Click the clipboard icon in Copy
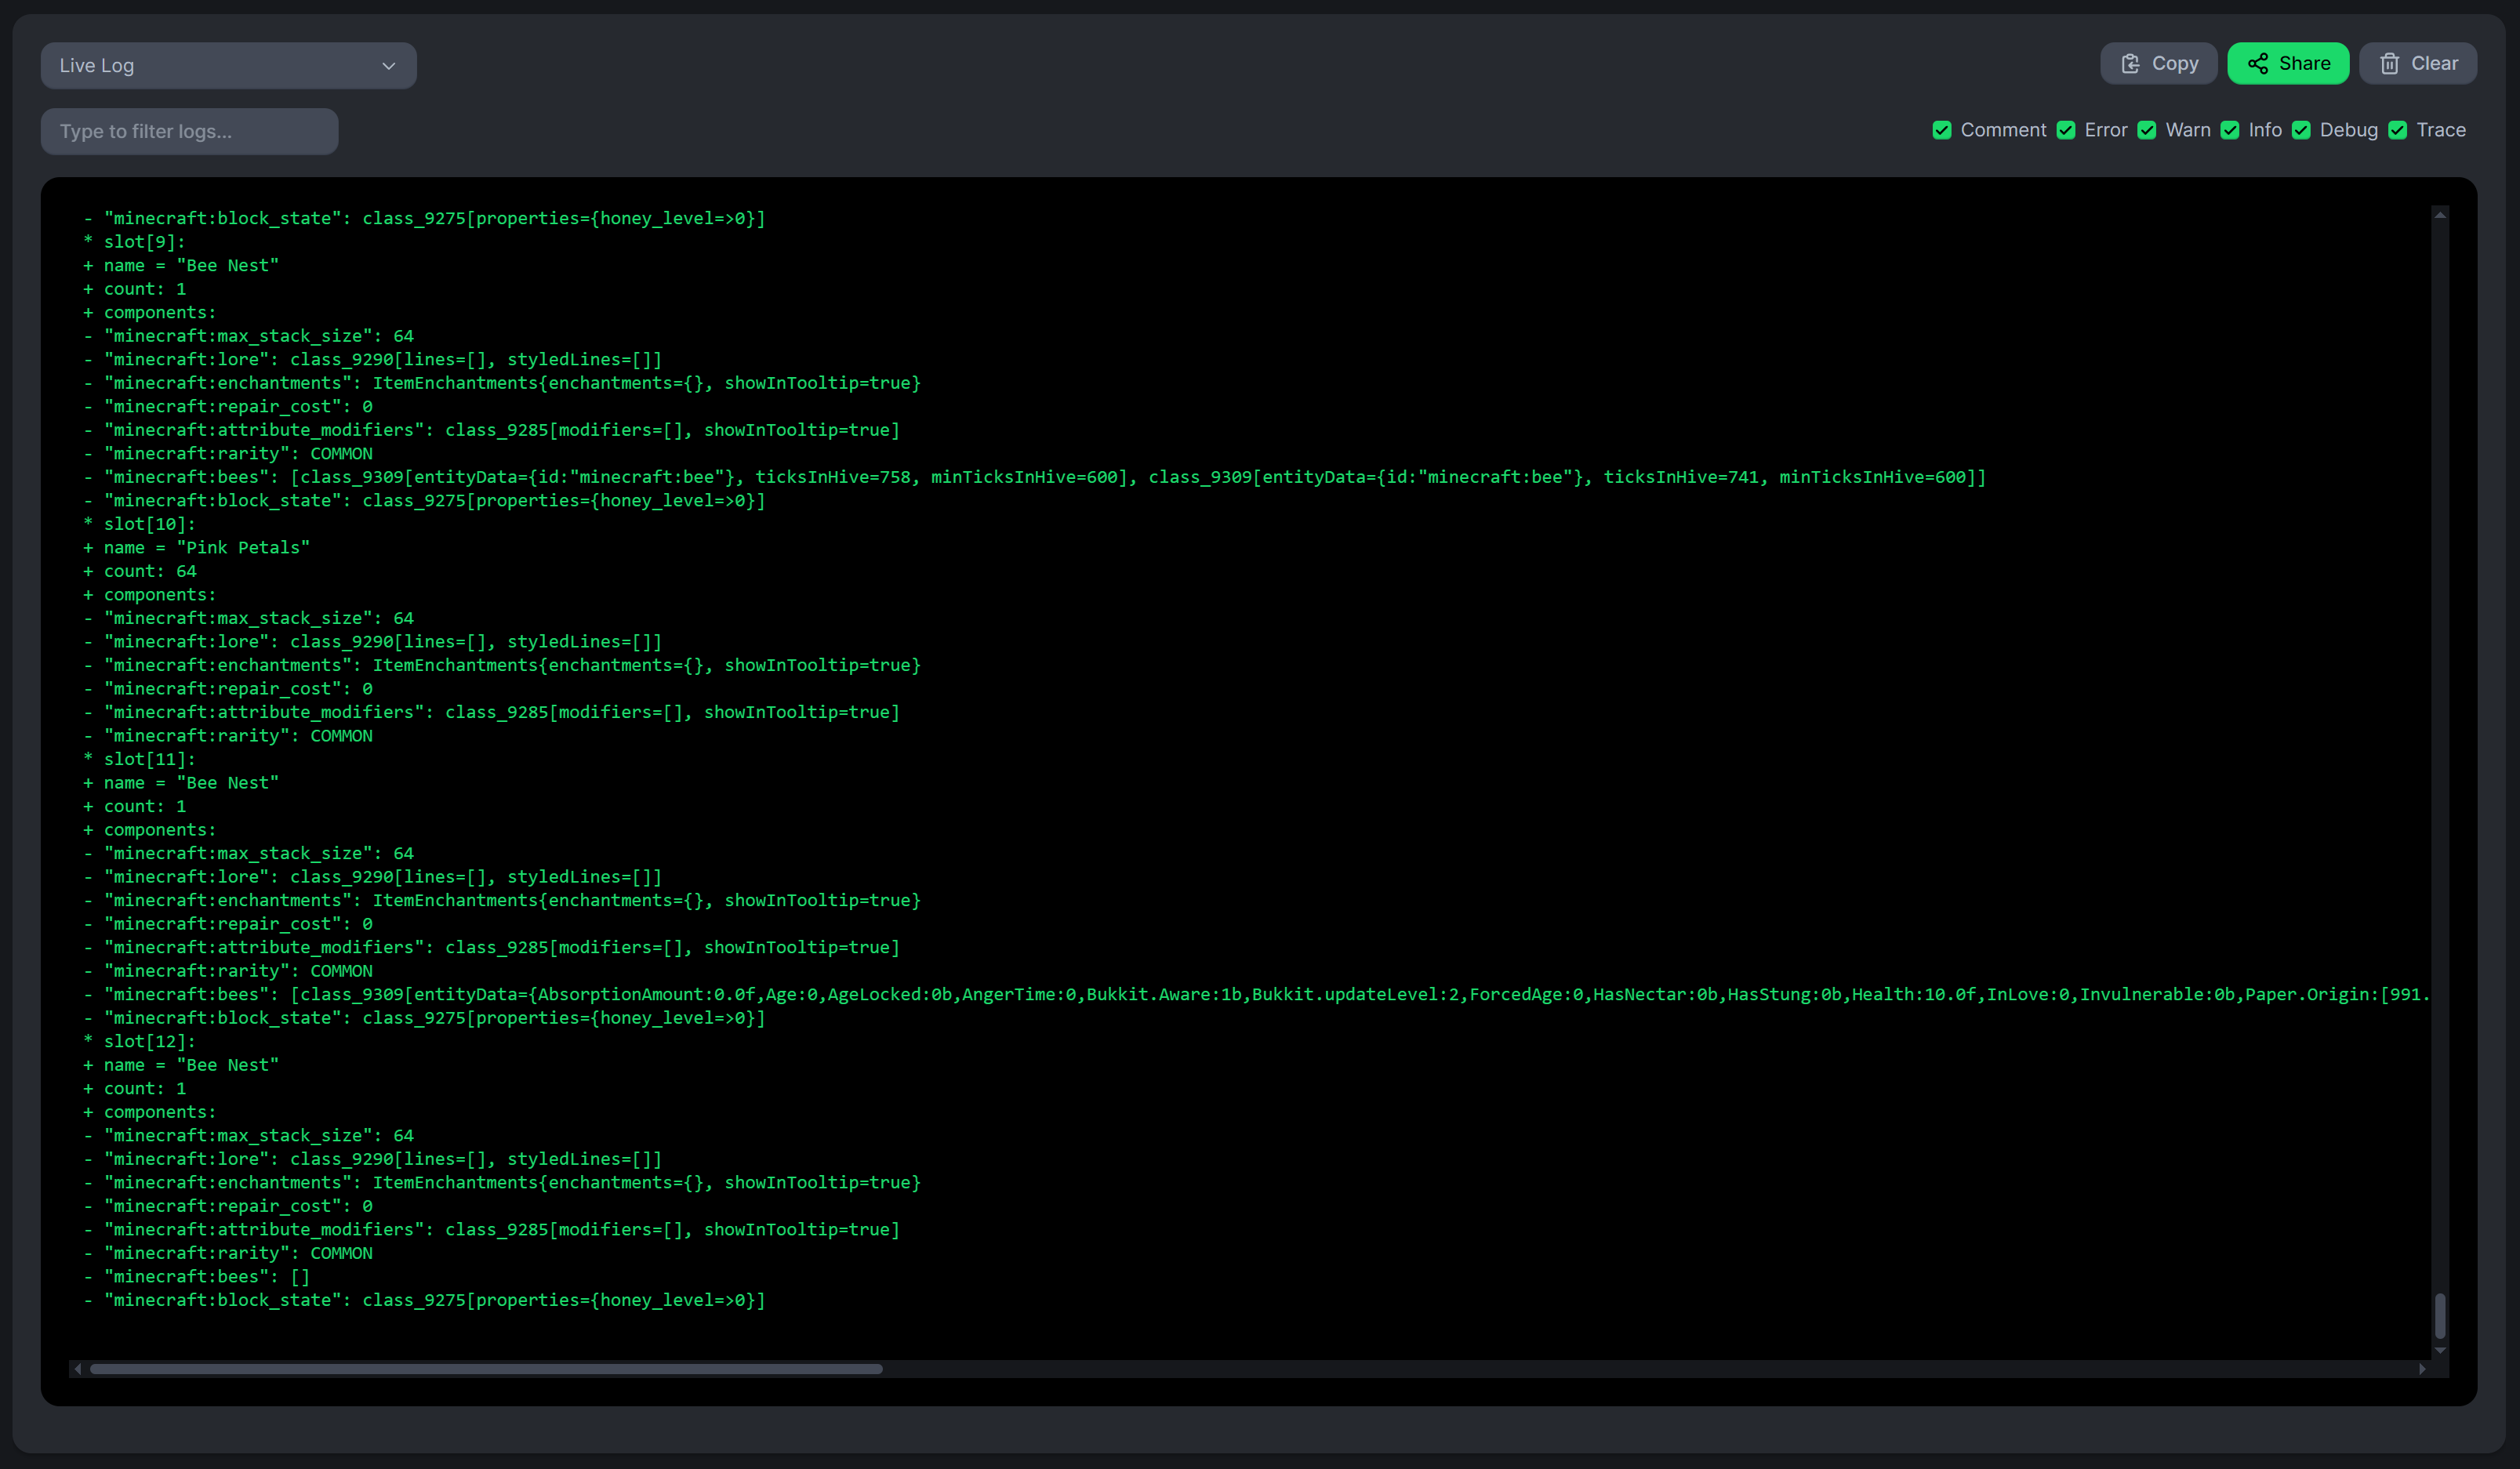2520x1469 pixels. (x=2130, y=64)
